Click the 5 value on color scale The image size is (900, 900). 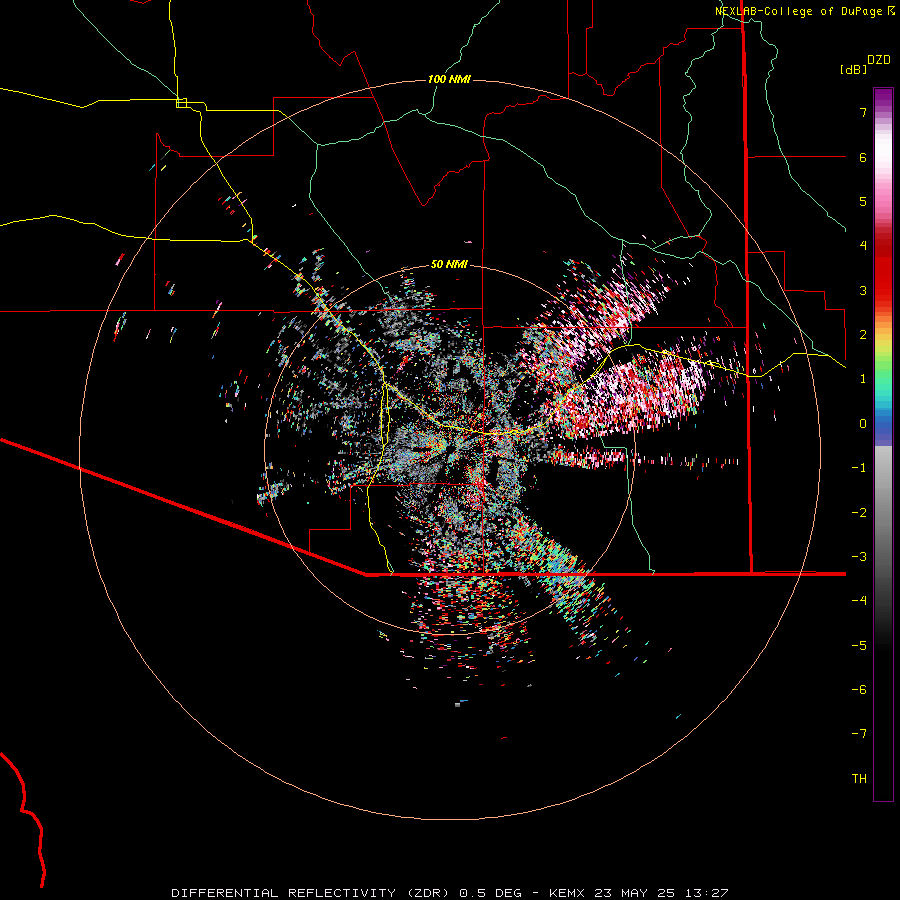[x=863, y=201]
